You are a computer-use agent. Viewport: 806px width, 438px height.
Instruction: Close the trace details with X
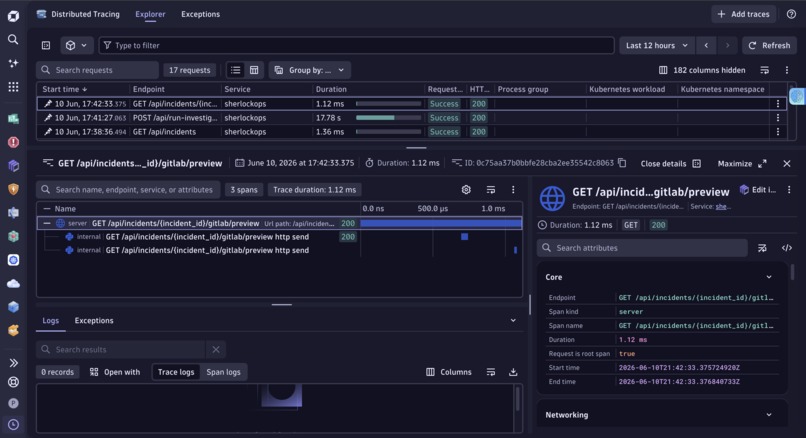coord(786,163)
